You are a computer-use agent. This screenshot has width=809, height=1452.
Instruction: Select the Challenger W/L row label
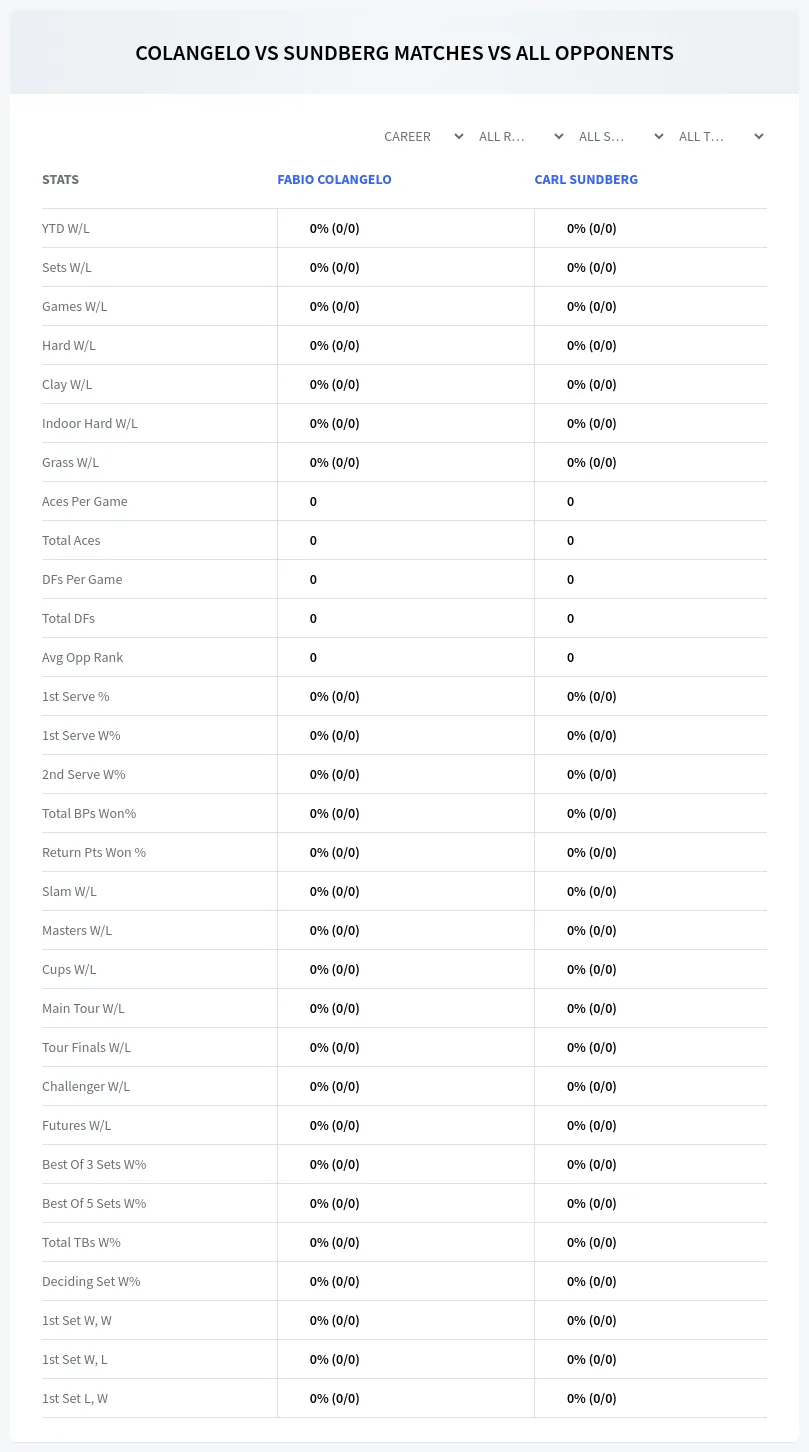[x=86, y=1086]
